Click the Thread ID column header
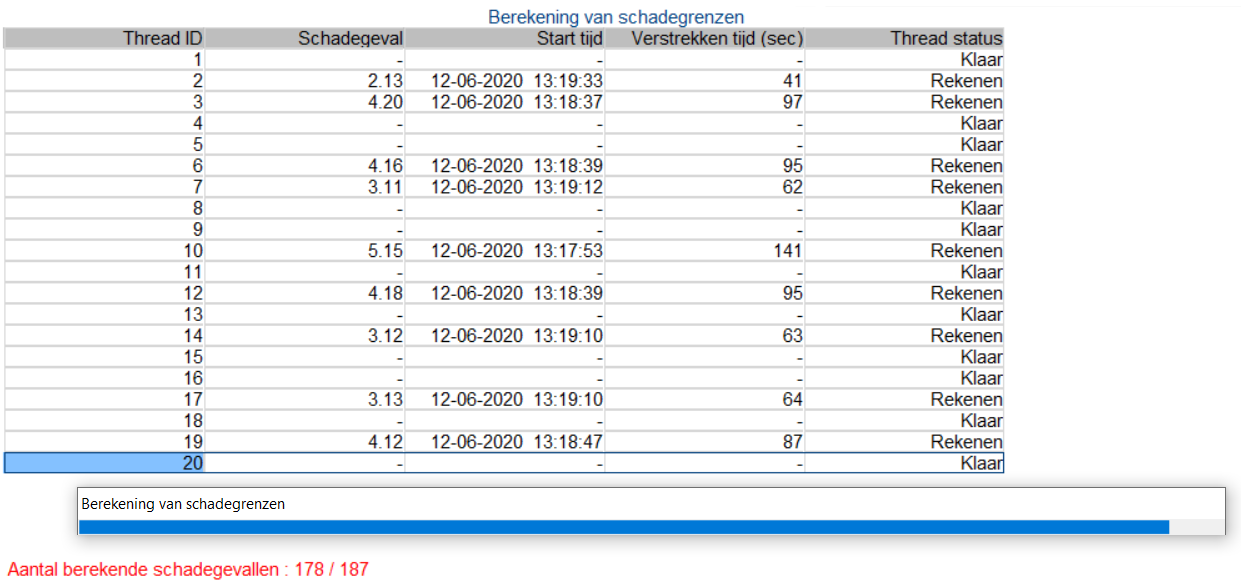The width and height of the screenshot is (1241, 584). coord(105,38)
